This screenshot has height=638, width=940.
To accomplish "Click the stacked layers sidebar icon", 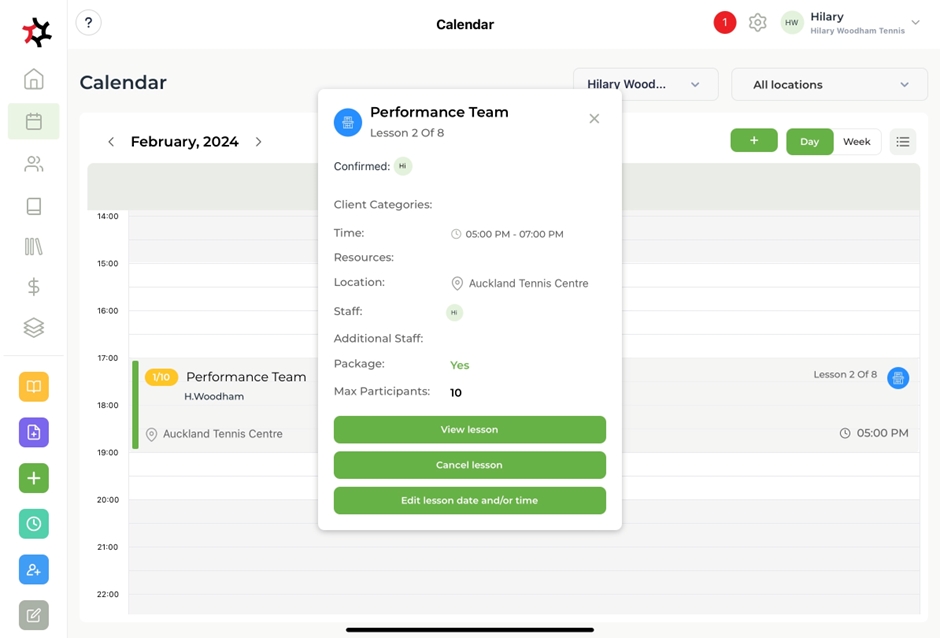I will [34, 328].
